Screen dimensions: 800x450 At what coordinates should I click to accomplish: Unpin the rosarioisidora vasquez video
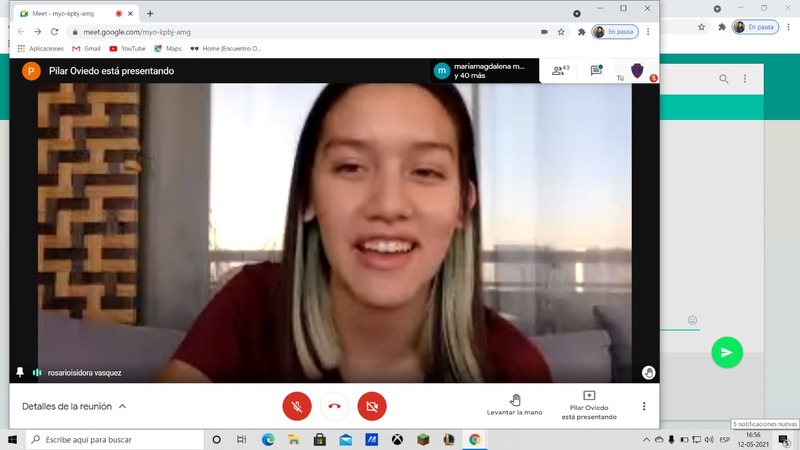(19, 372)
